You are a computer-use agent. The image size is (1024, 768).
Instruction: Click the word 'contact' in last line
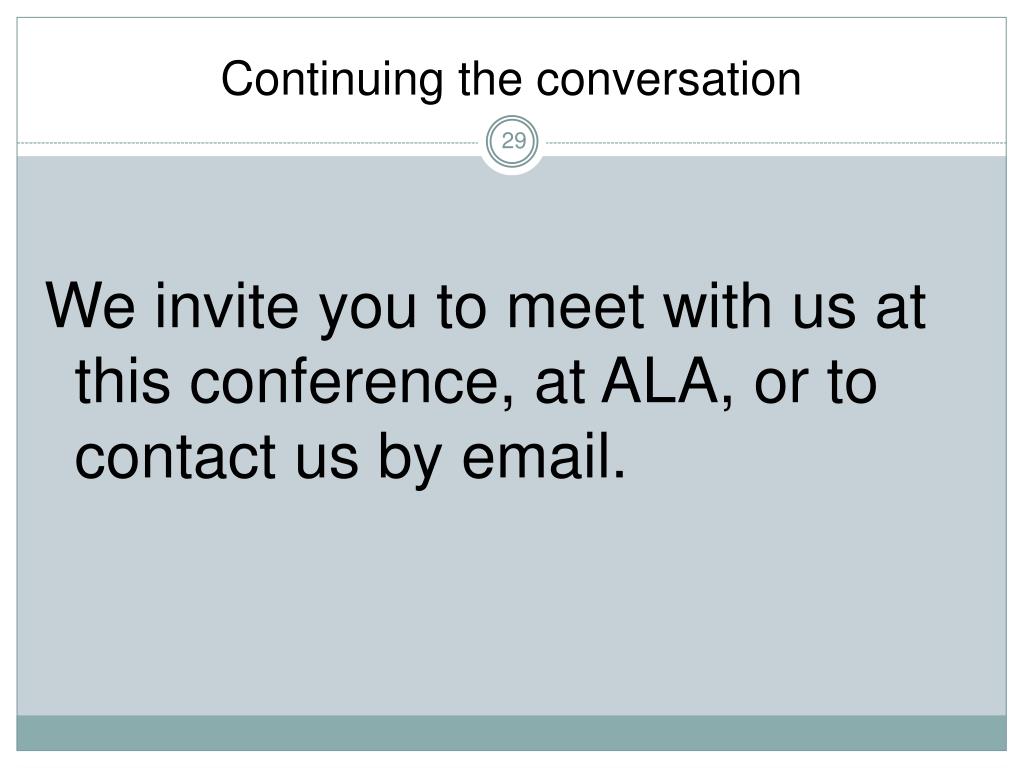pyautogui.click(x=175, y=457)
